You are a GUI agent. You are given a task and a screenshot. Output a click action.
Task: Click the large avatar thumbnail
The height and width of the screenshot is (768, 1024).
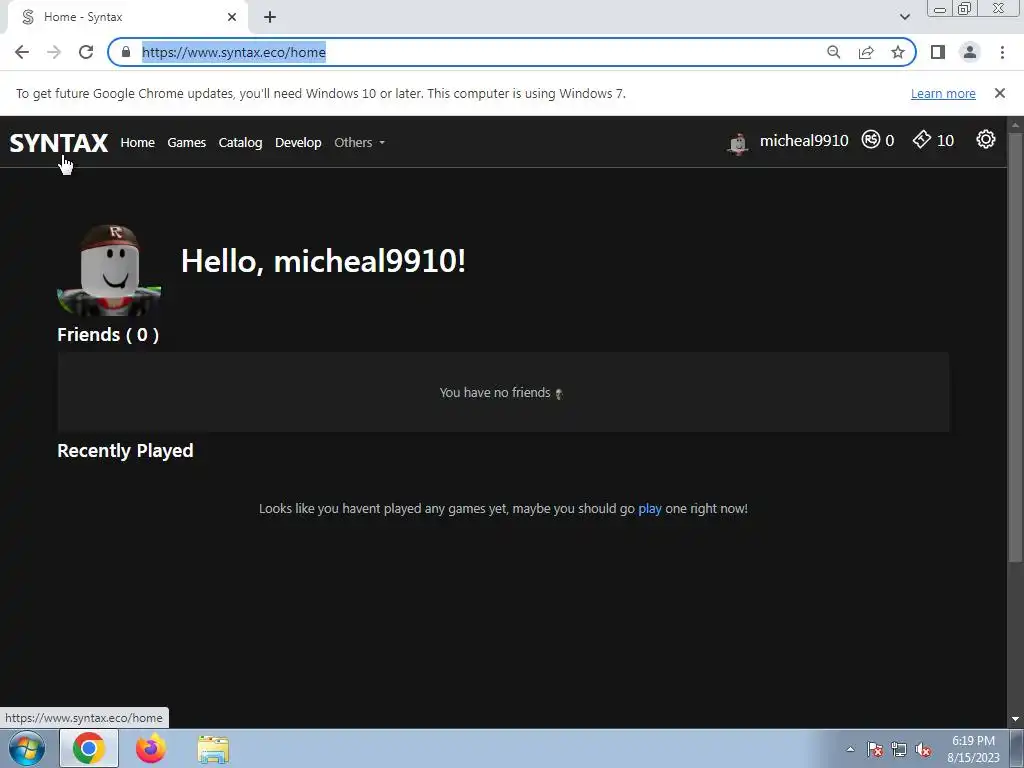tap(109, 270)
